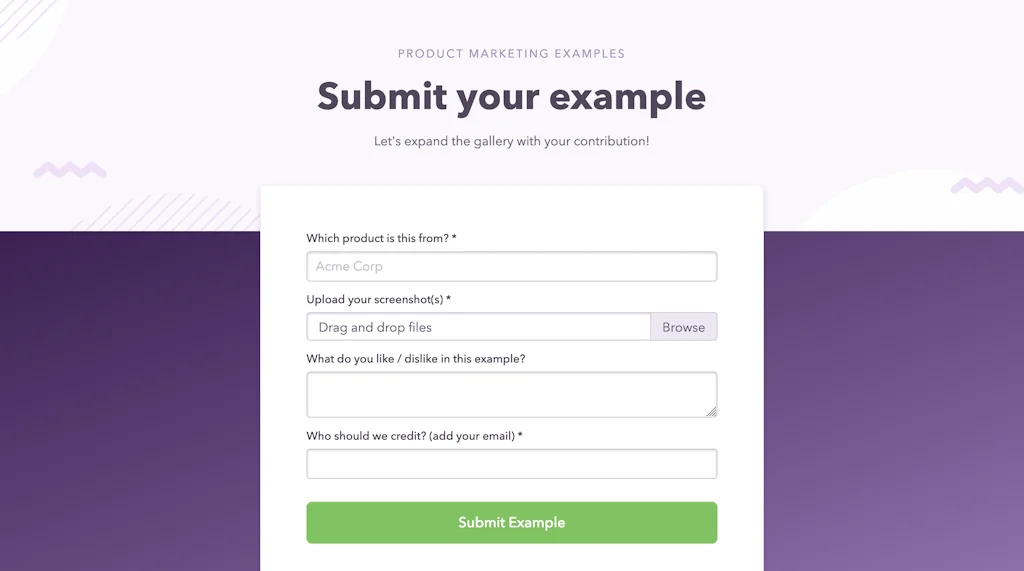Click the textarea resize handle corner
The width and height of the screenshot is (1024, 571).
coord(712,411)
